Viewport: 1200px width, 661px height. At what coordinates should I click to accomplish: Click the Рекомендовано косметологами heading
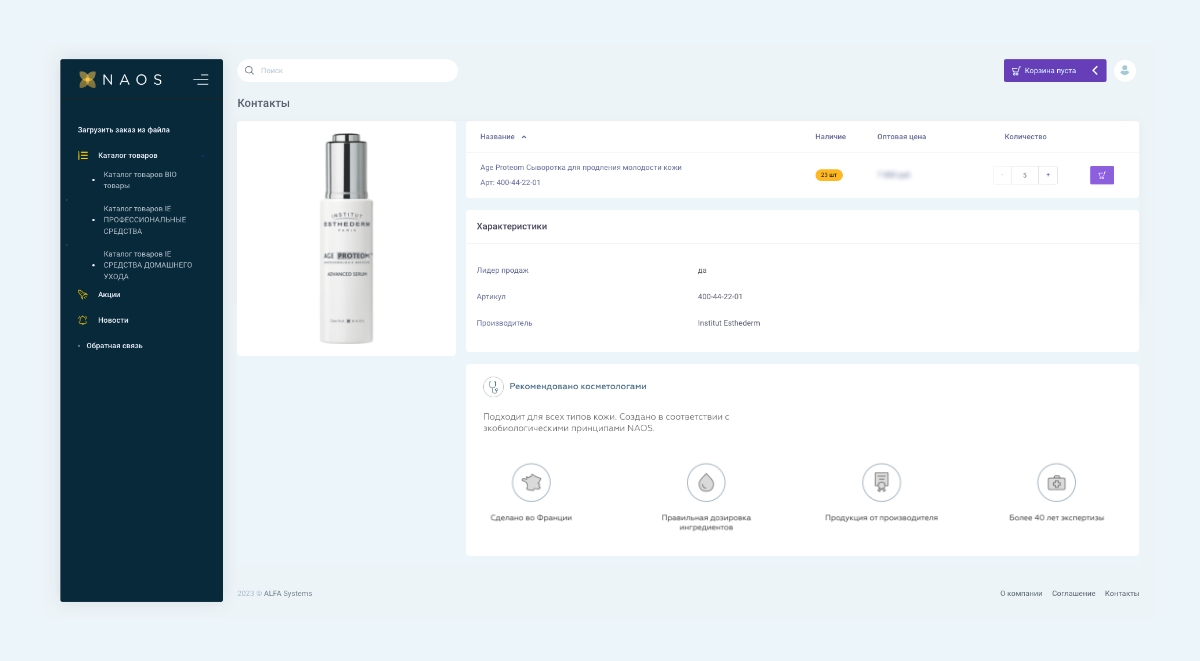click(x=578, y=386)
